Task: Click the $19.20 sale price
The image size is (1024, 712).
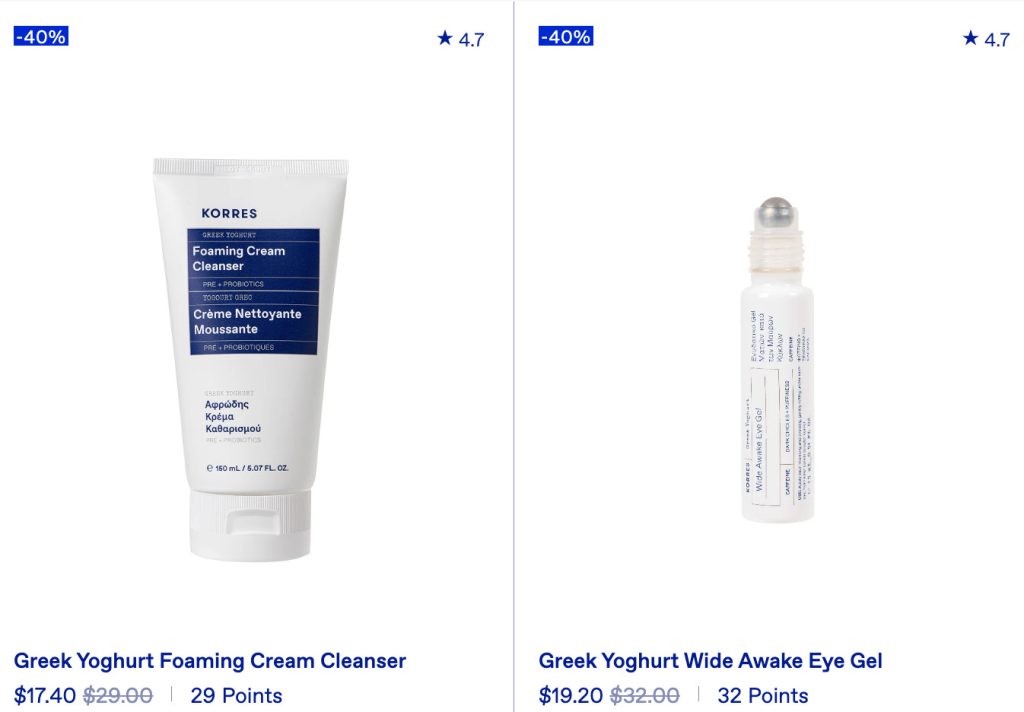Action: tap(570, 695)
